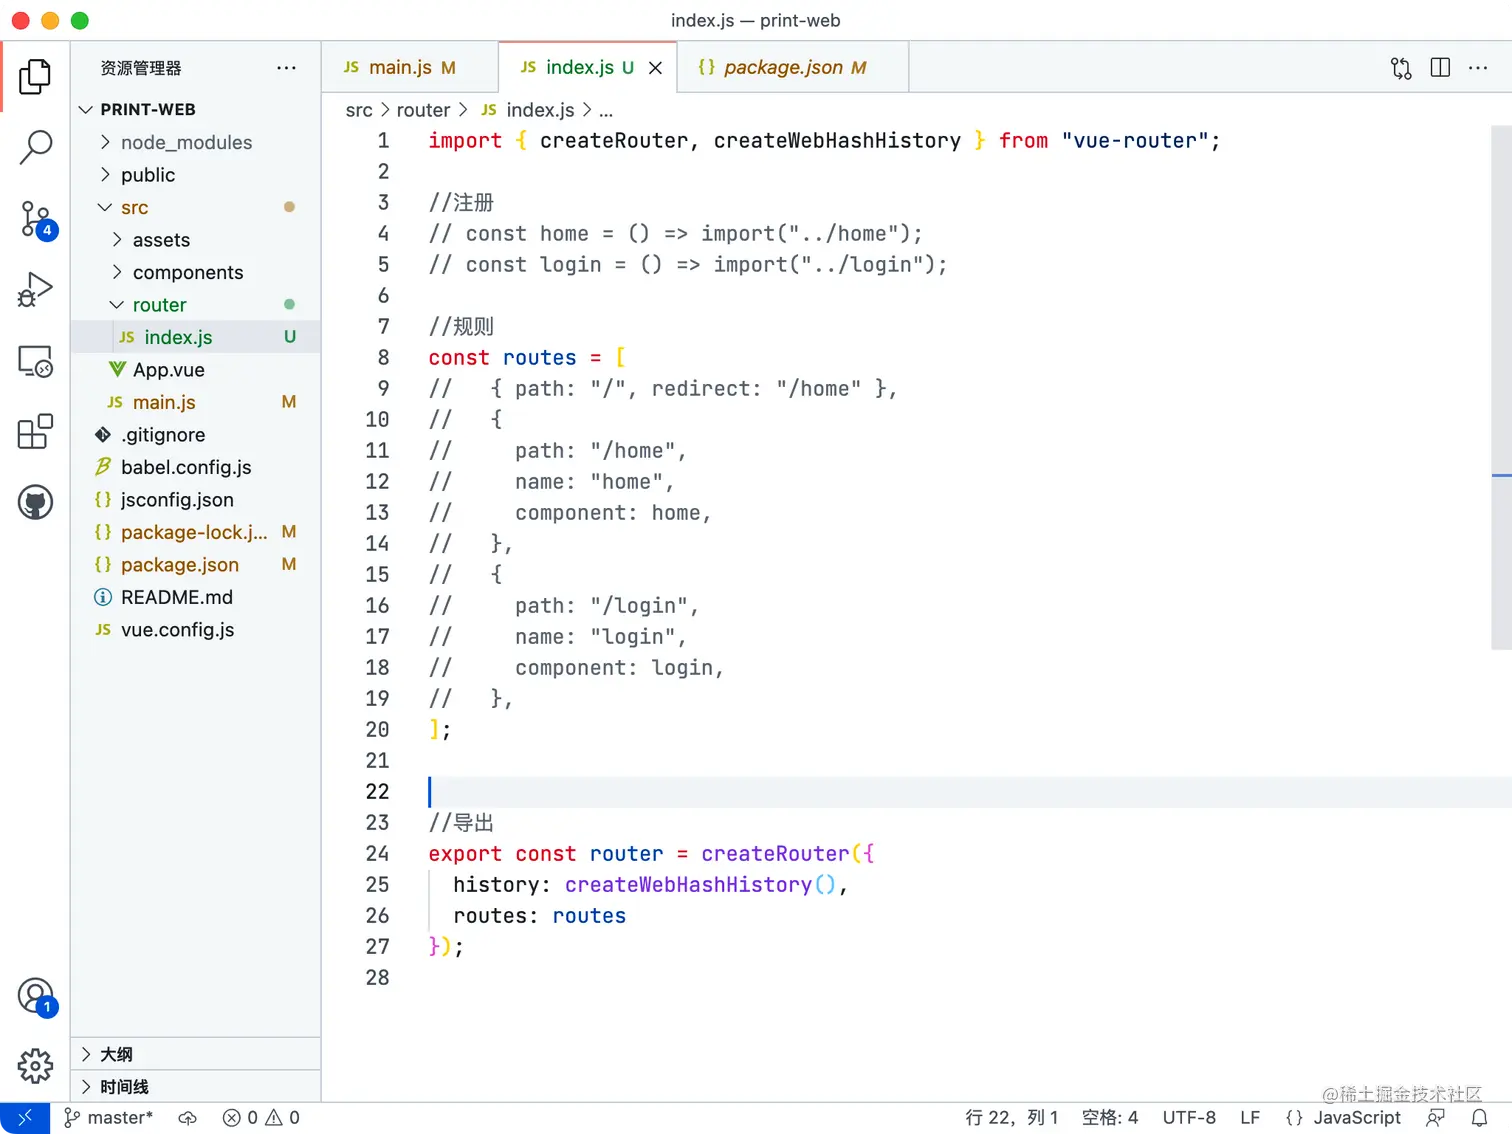Viewport: 1512px width, 1134px height.
Task: Expand the public folder
Action: [x=196, y=175]
